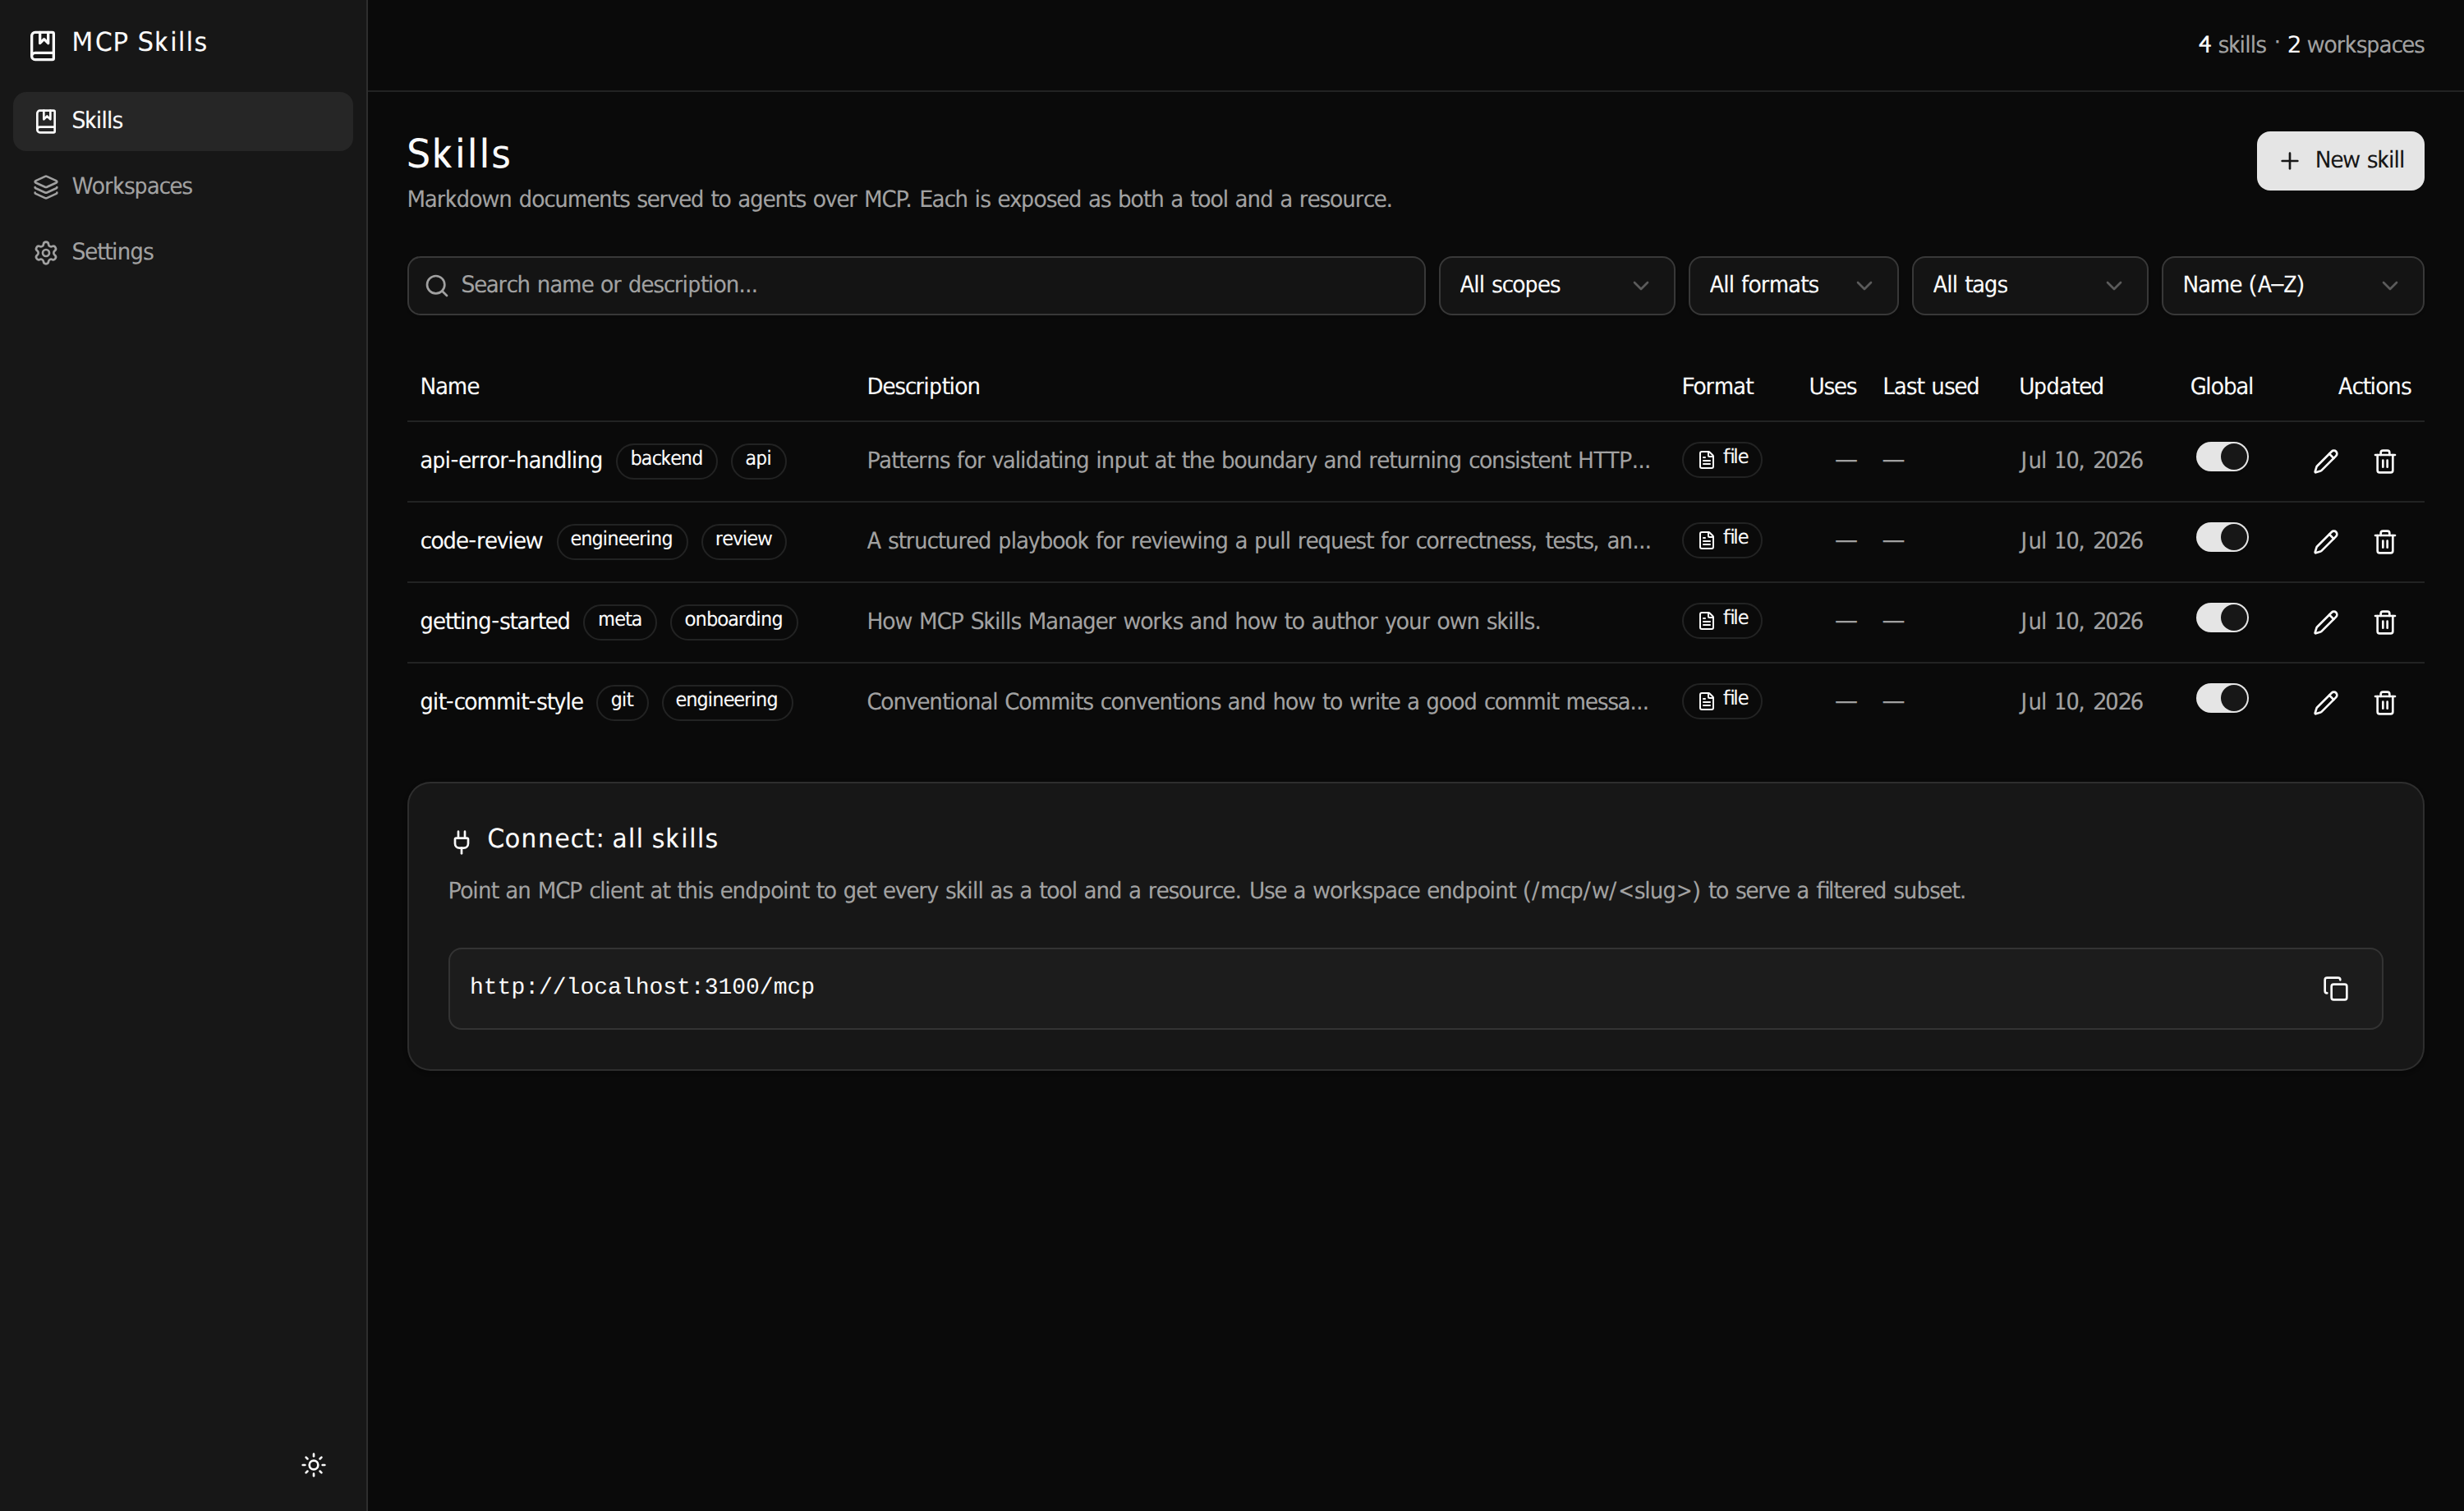
Task: Click the 4 skills · 2 workspaces counter
Action: pos(2310,46)
